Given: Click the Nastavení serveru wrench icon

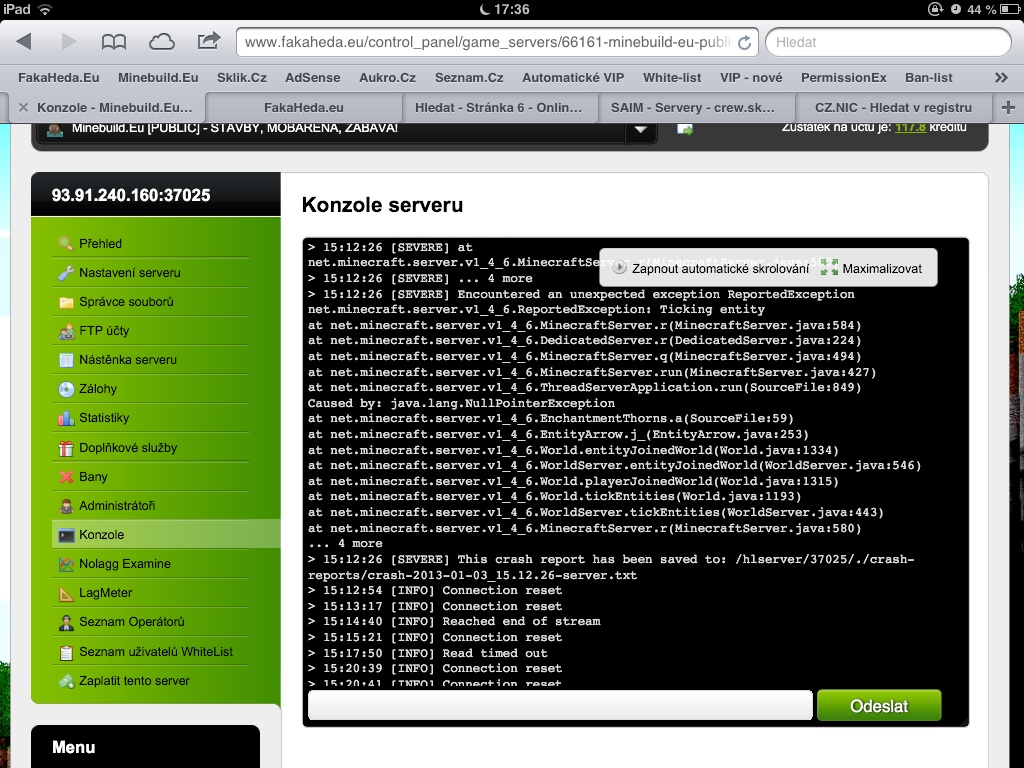Looking at the screenshot, I should pyautogui.click(x=66, y=273).
